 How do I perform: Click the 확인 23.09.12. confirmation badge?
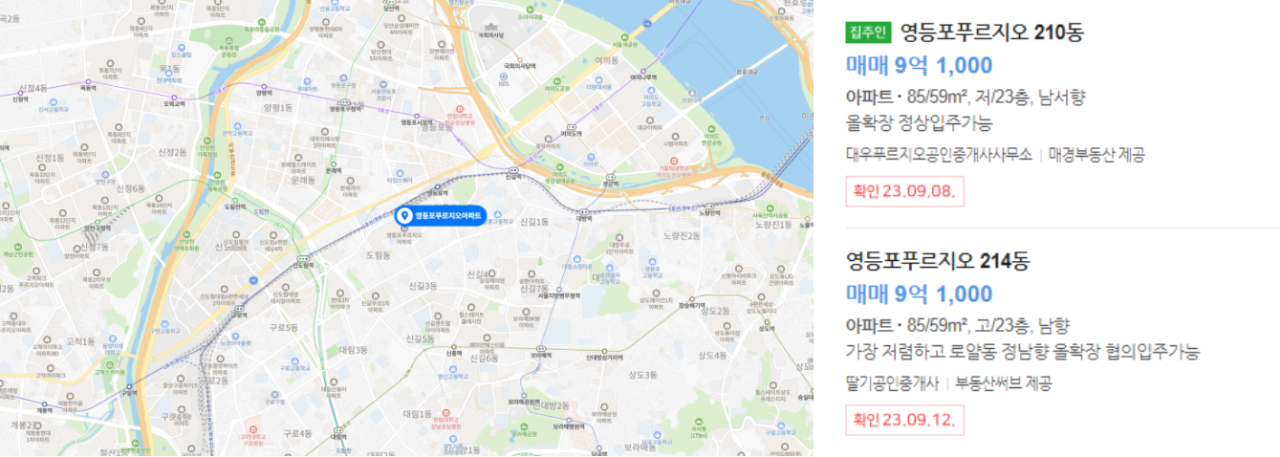(905, 419)
